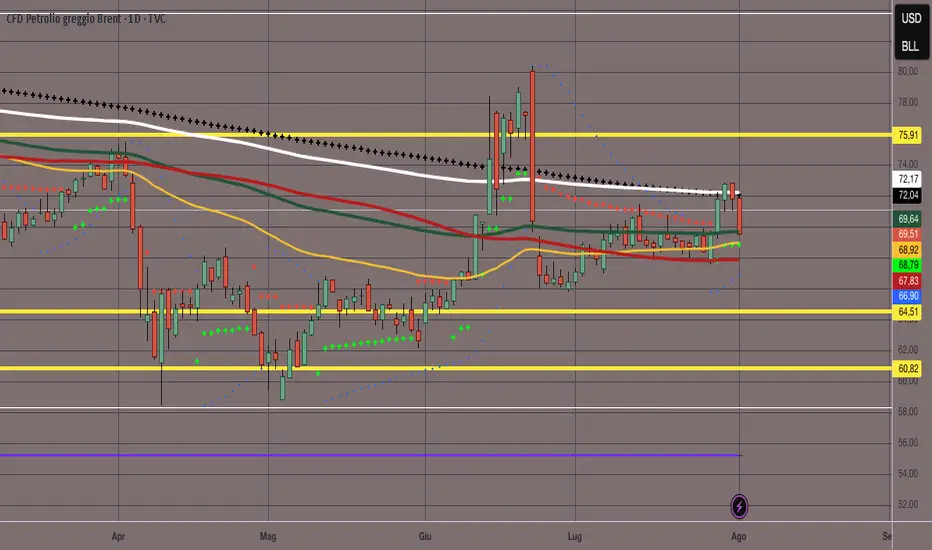Click the 80,00 price axis tick
This screenshot has width=932, height=550.
[908, 71]
